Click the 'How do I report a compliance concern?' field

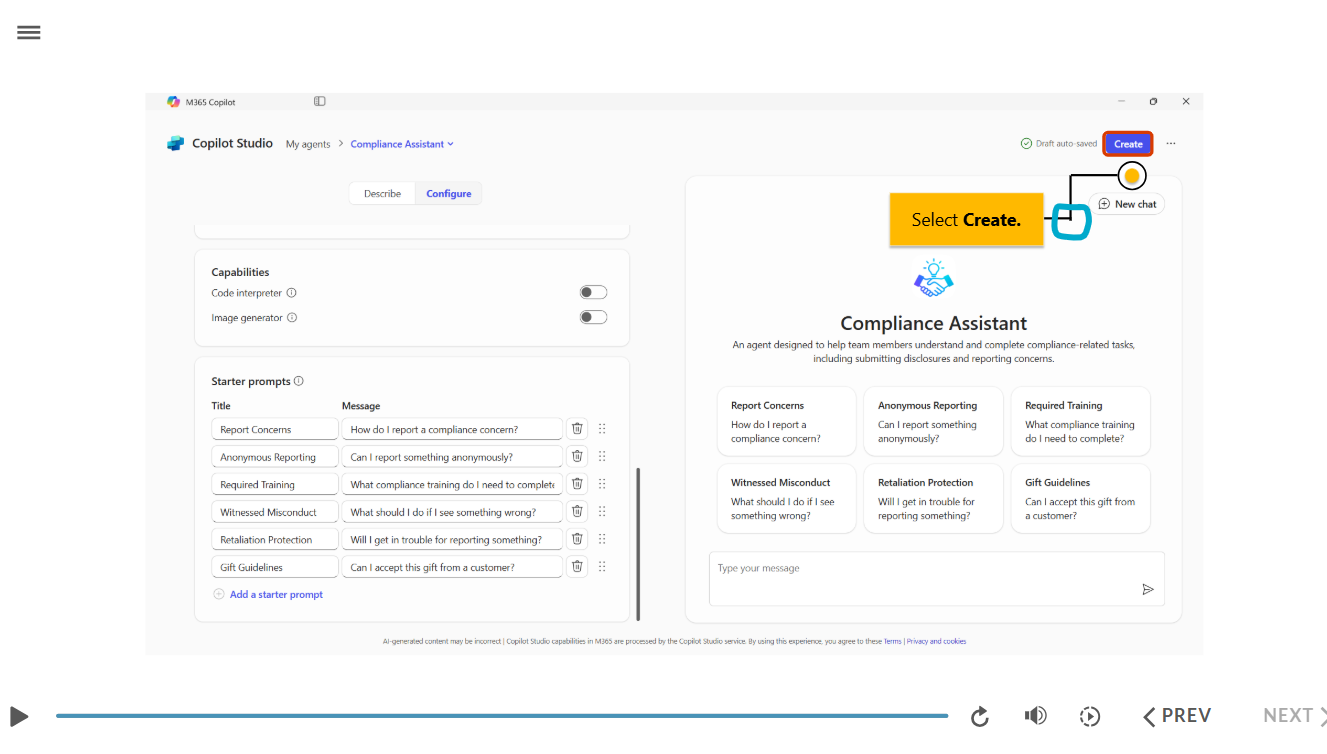(x=452, y=429)
